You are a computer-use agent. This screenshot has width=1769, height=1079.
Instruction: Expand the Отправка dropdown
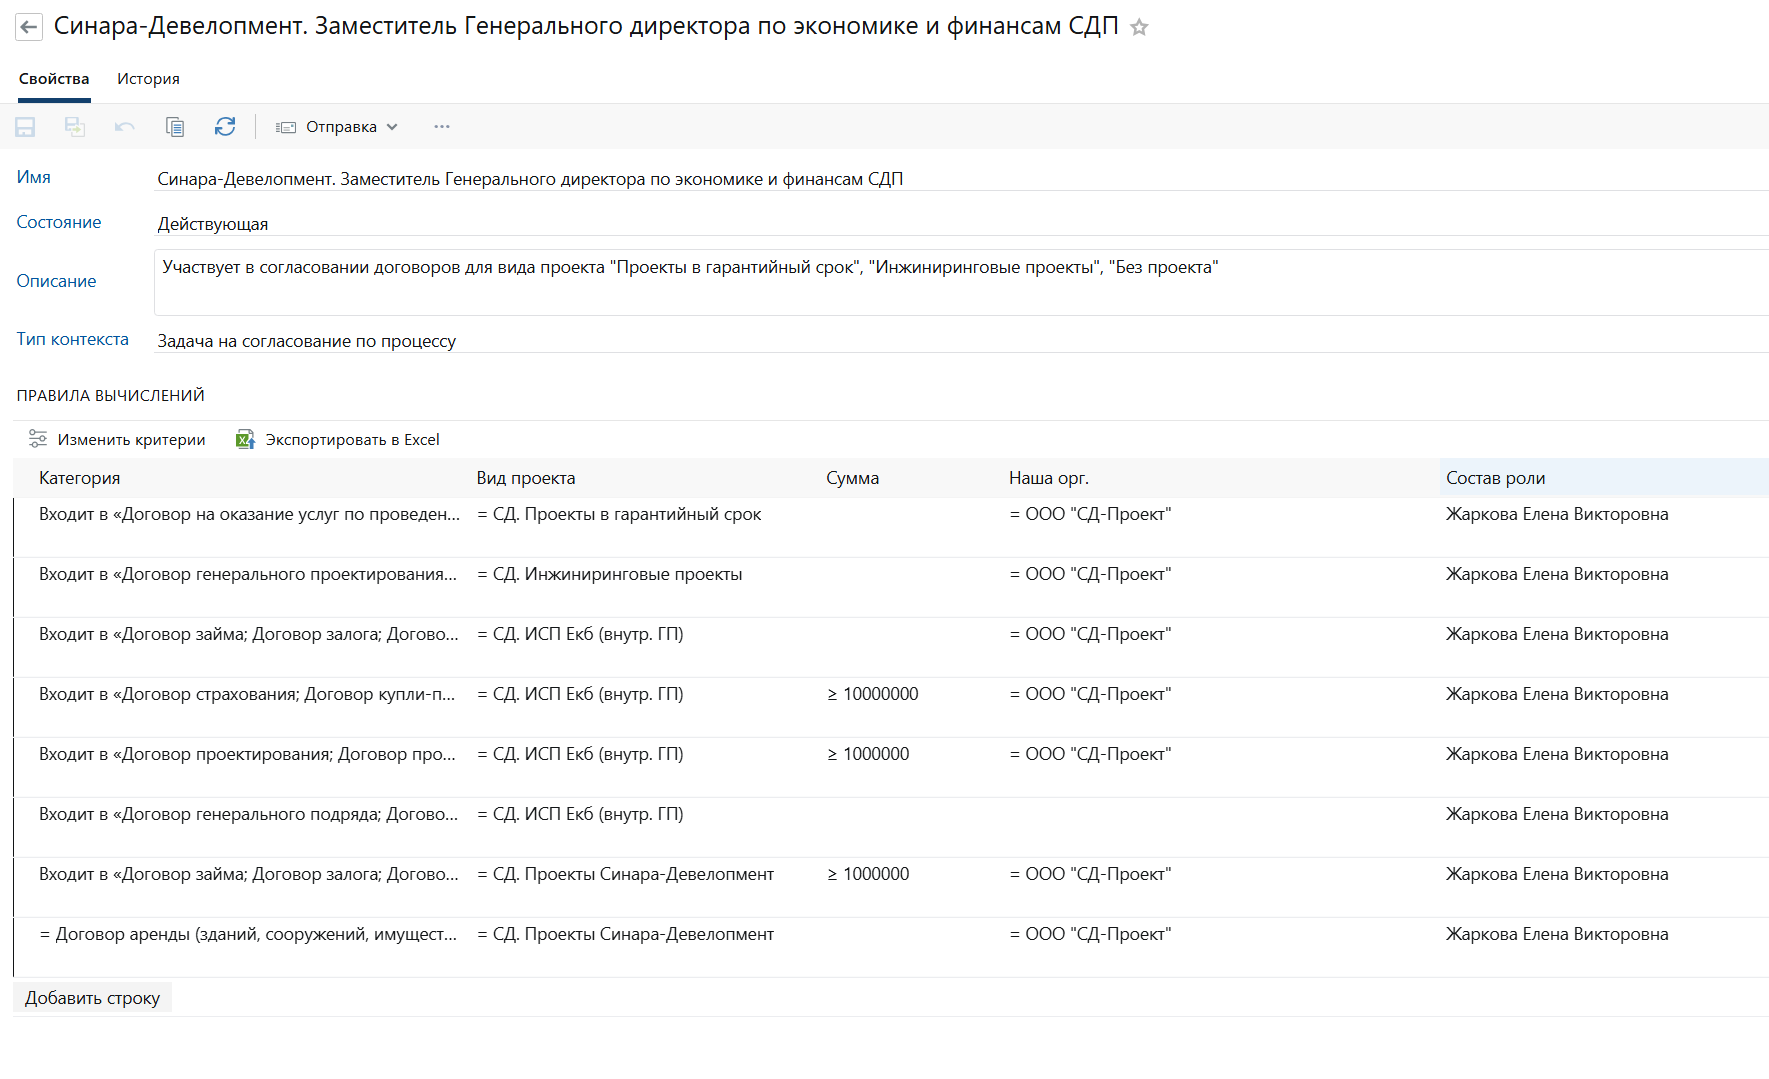338,127
